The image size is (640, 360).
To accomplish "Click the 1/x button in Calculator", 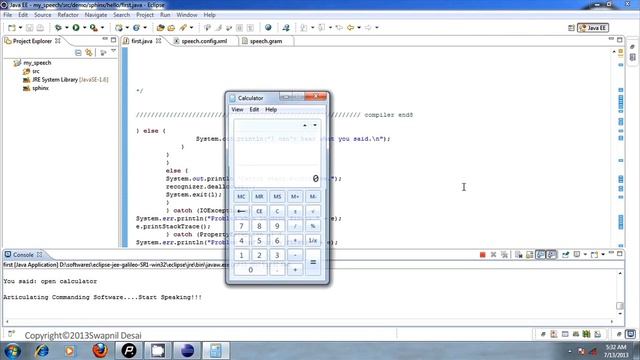I will [x=313, y=241].
